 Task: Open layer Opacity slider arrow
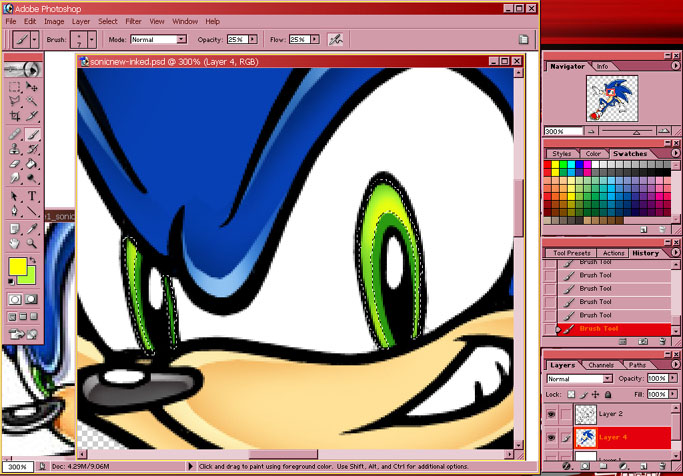673,378
